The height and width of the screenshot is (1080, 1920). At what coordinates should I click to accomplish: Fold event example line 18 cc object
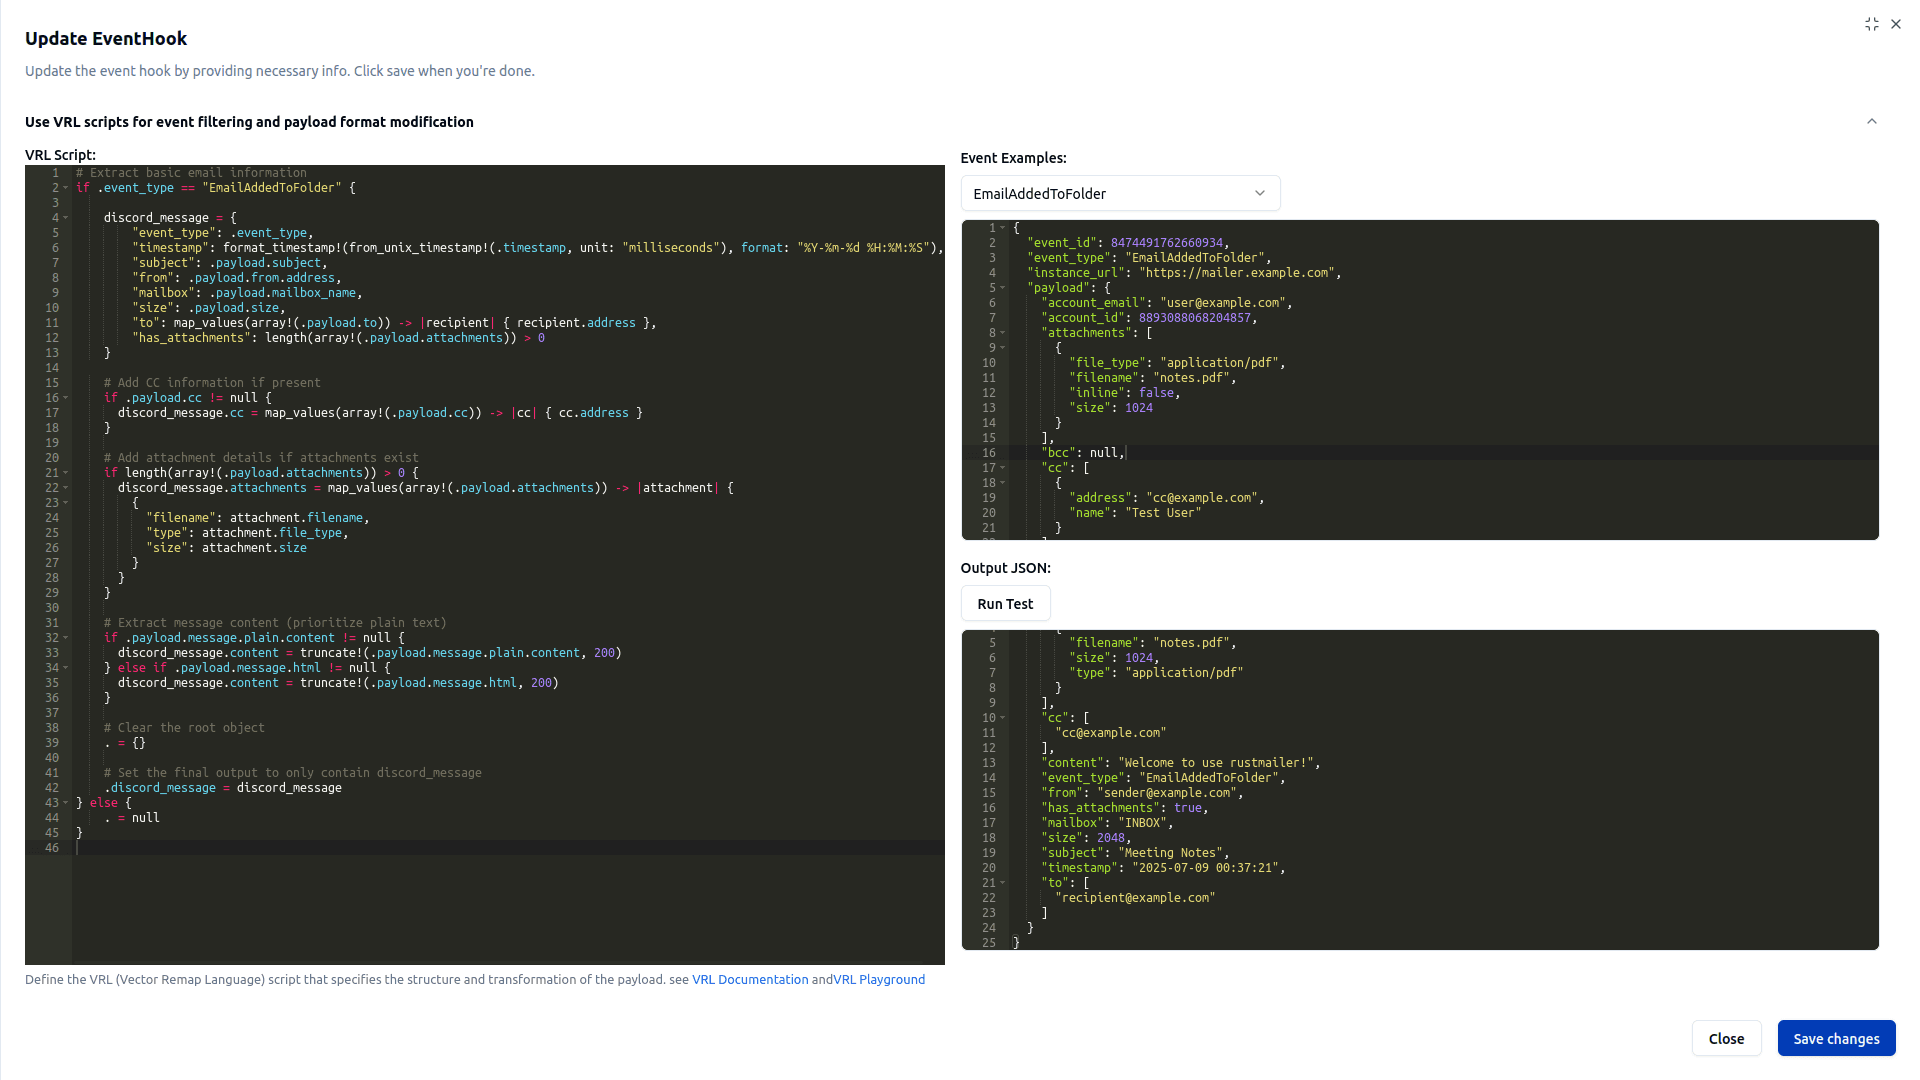point(1003,483)
